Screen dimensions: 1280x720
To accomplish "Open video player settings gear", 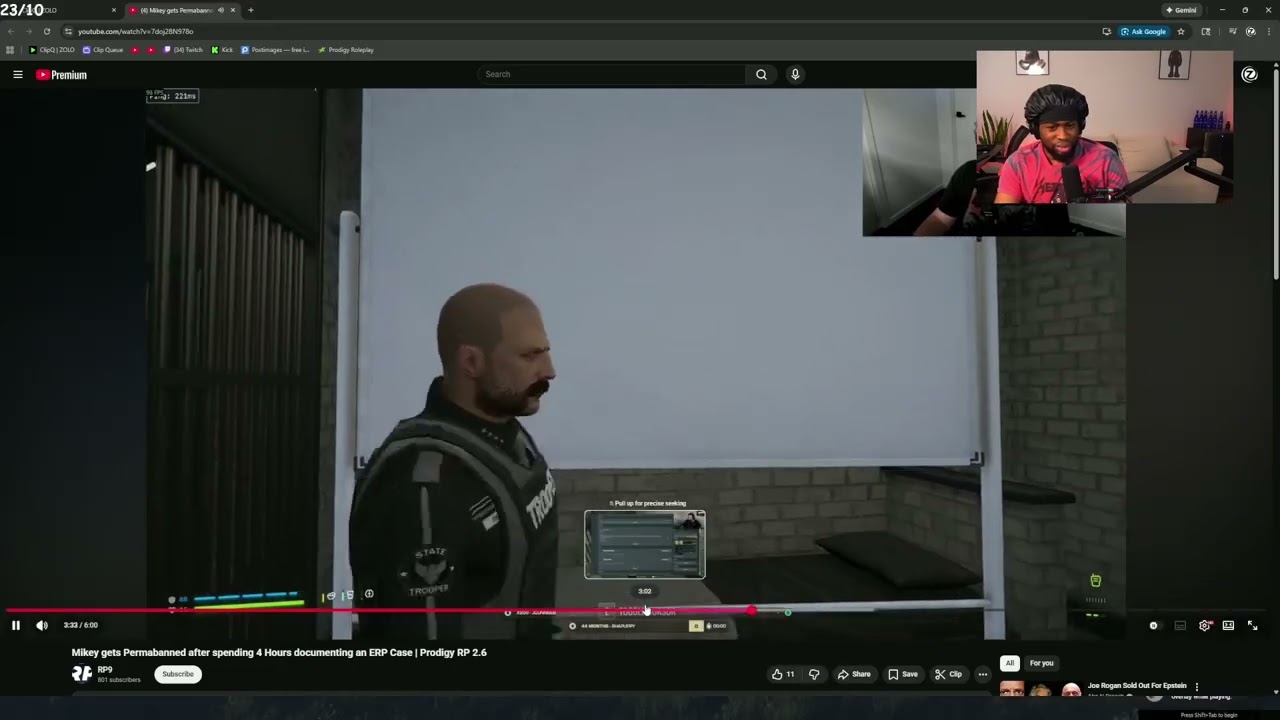I will [1204, 625].
